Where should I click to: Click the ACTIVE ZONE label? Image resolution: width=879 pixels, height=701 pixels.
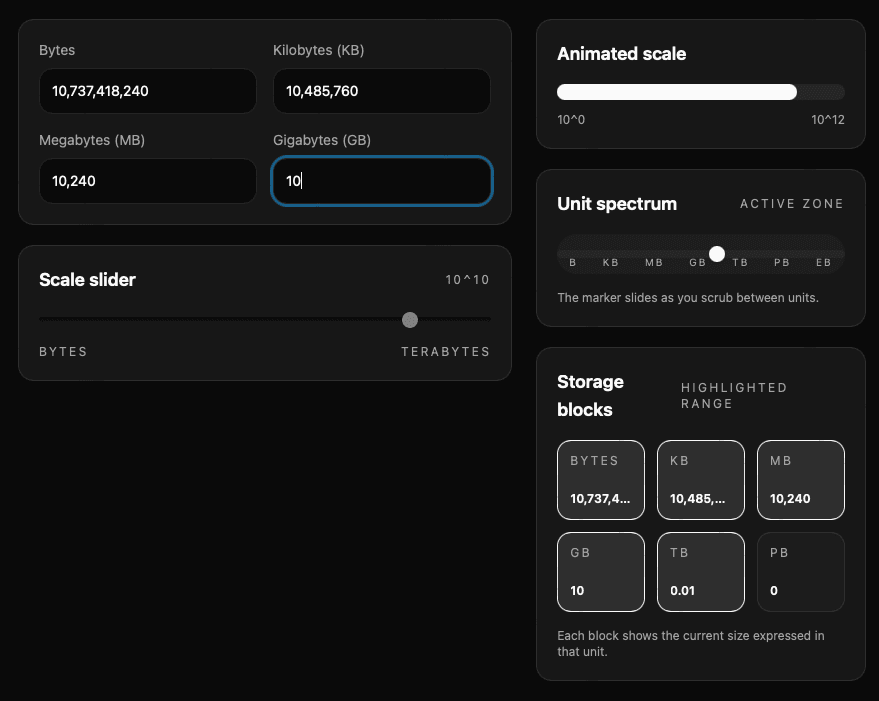791,203
